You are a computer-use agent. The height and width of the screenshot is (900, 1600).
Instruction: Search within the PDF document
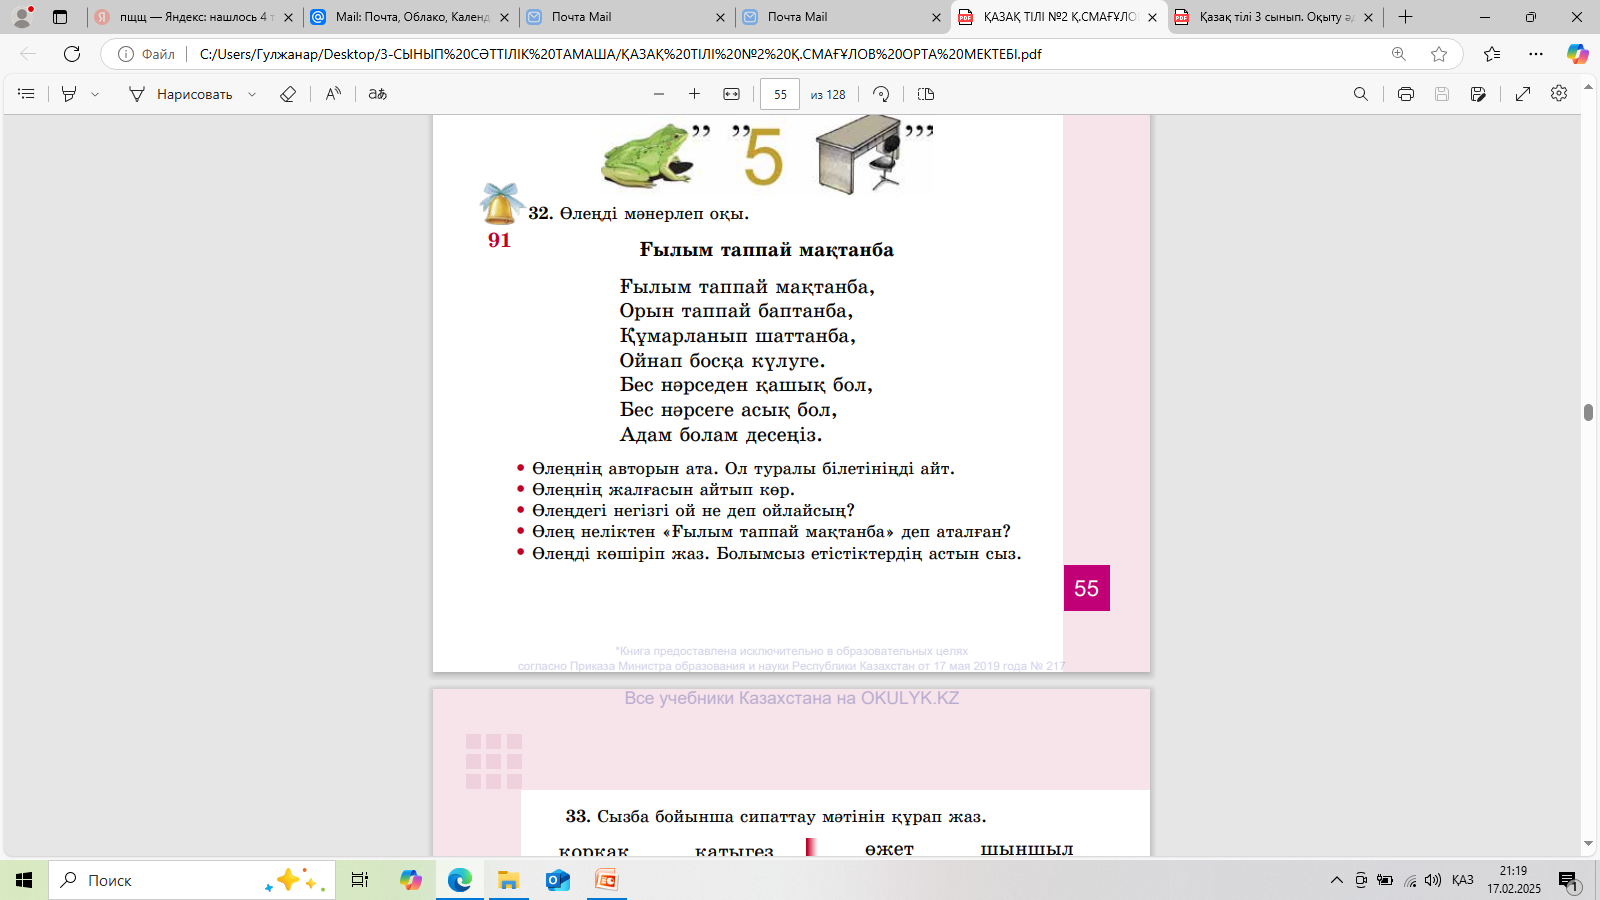1361,94
